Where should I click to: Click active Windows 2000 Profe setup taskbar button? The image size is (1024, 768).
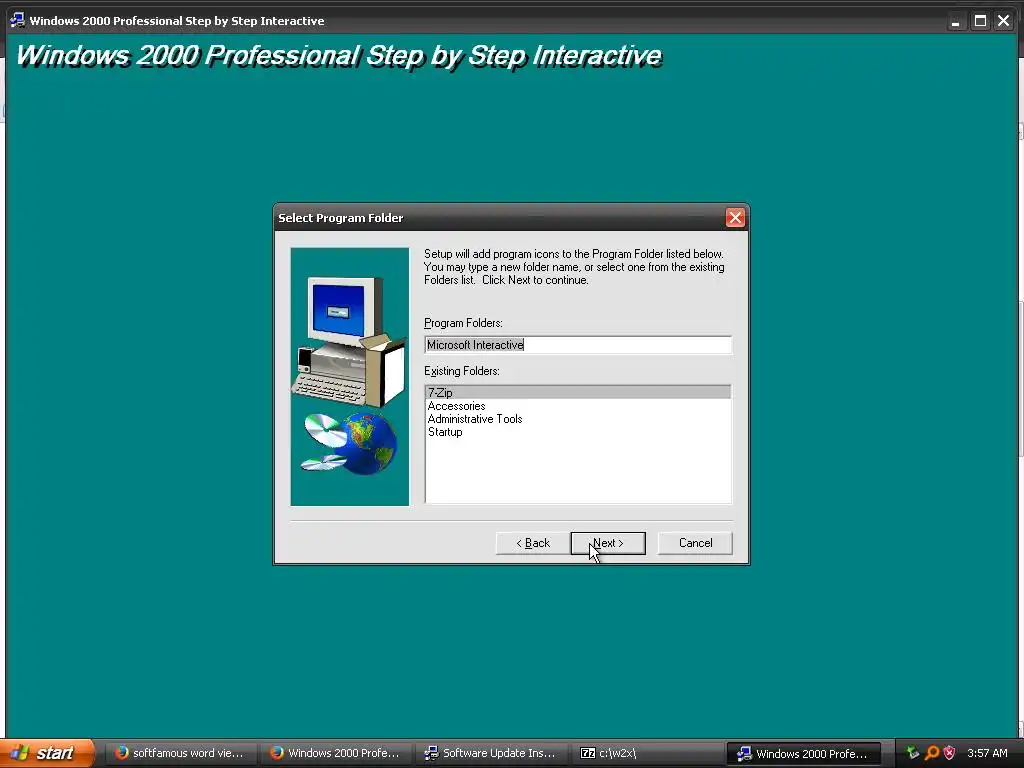(x=804, y=753)
